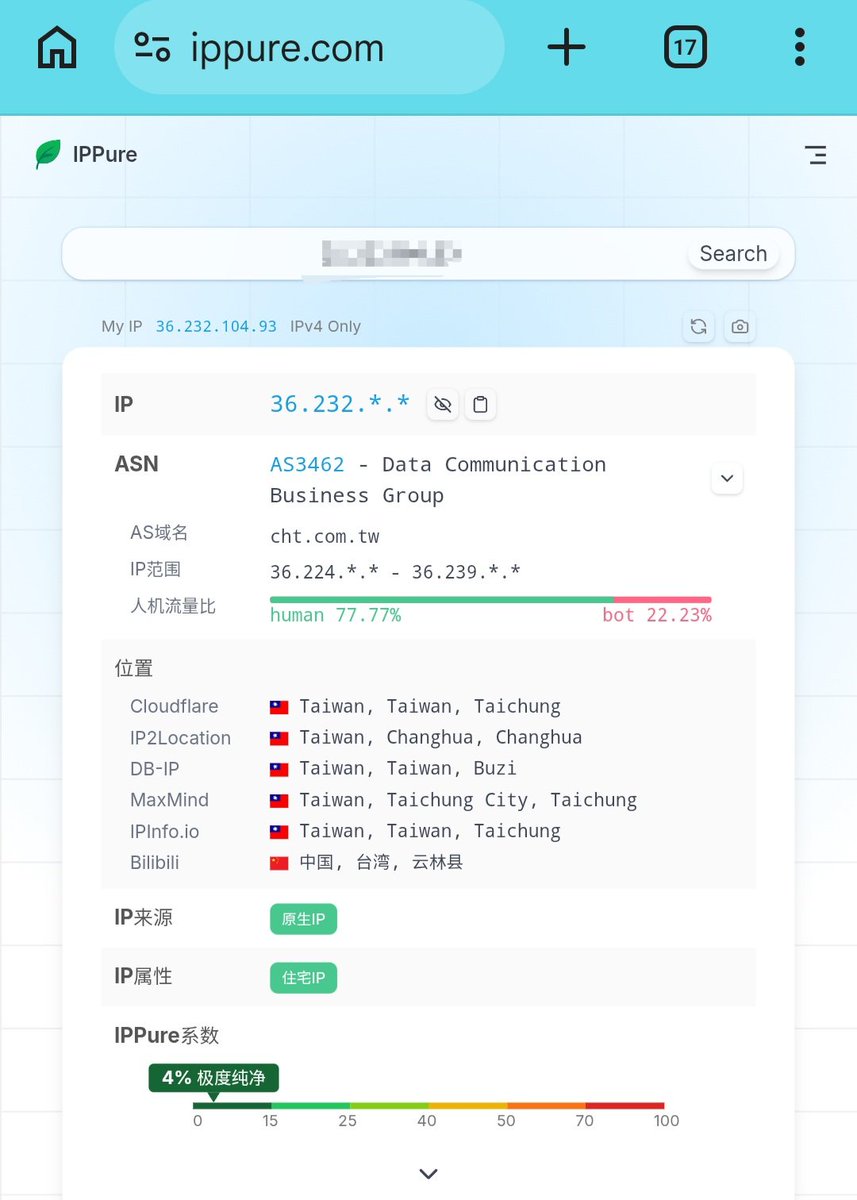Screen dimensions: 857x1200
Task: Open browser three-dot menu
Action: tap(799, 47)
